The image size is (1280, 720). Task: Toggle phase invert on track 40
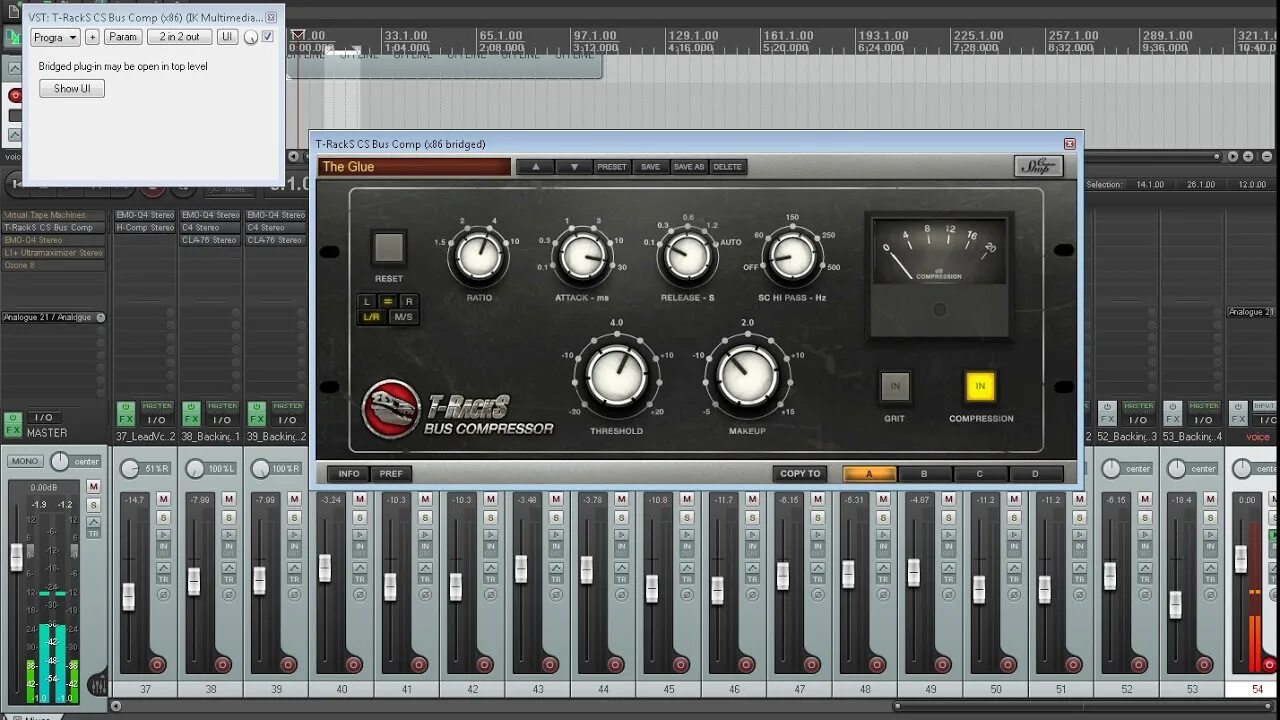pyautogui.click(x=359, y=594)
